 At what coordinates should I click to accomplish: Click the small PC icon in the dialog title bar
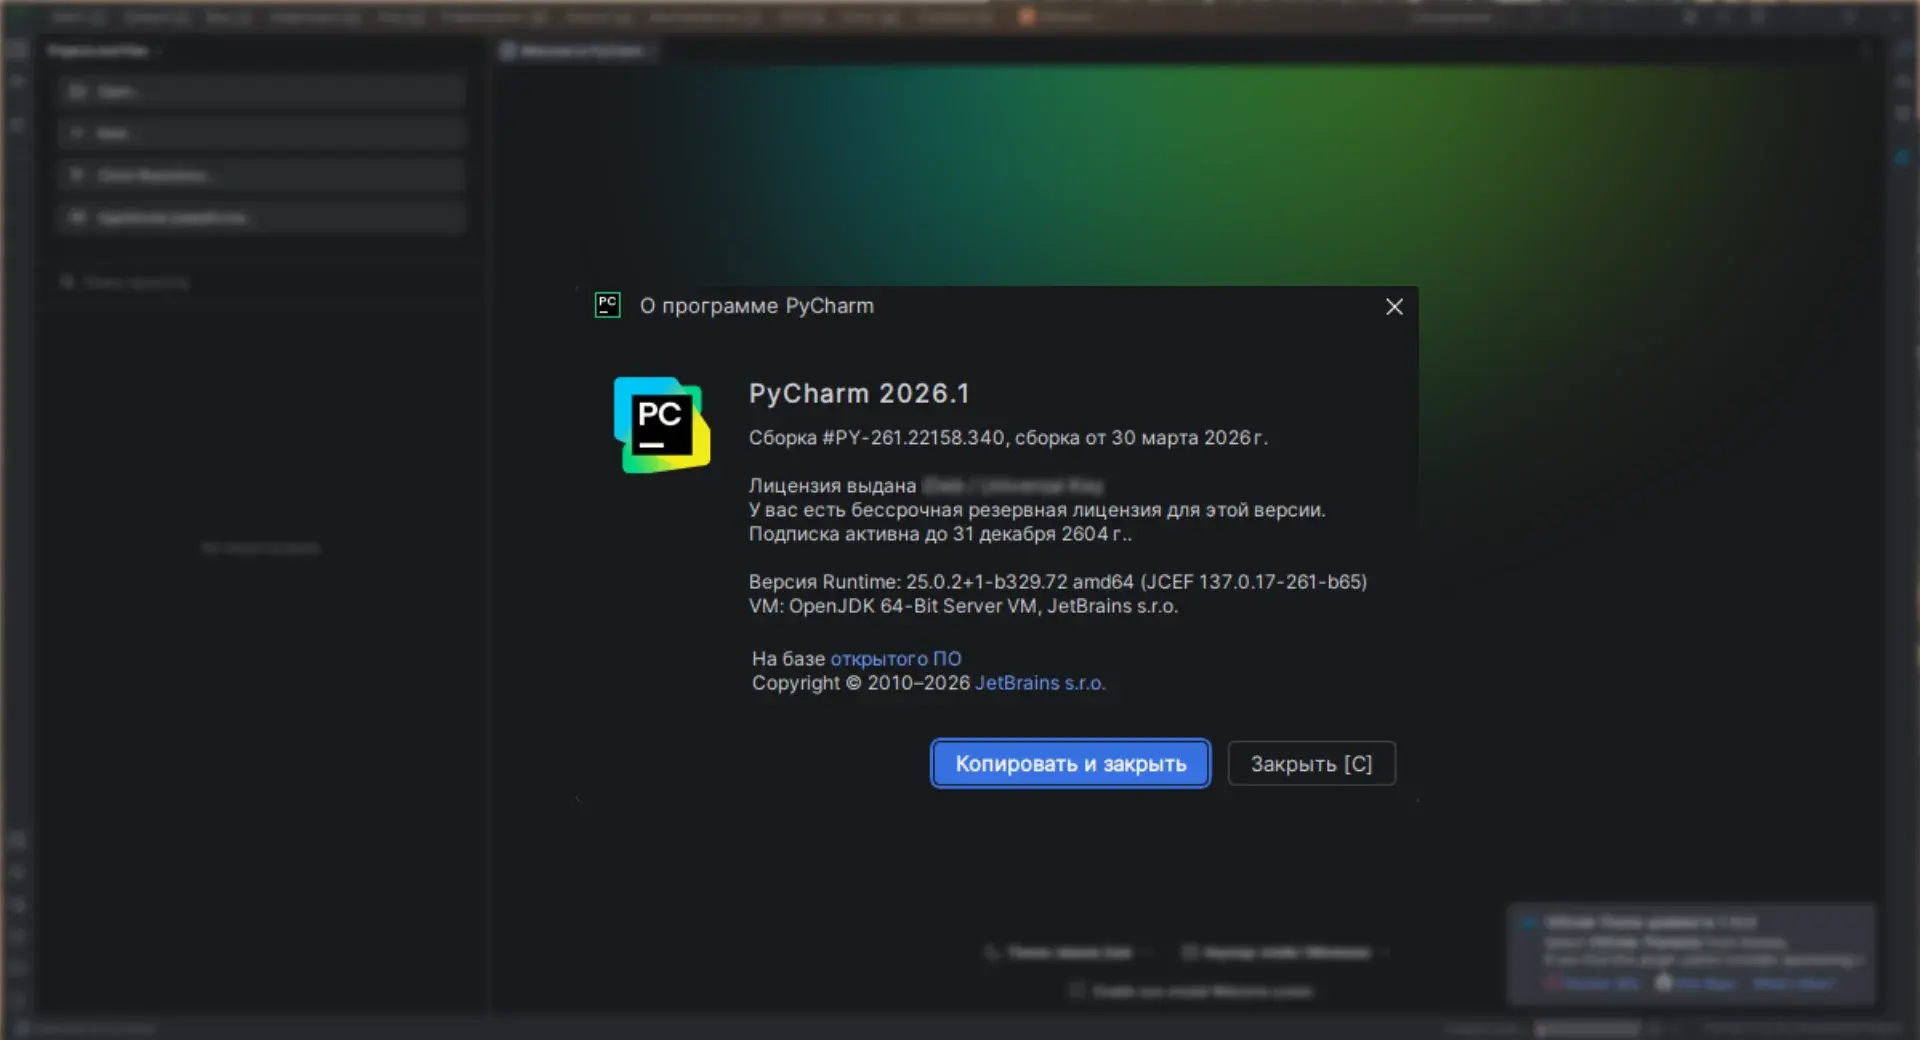tap(607, 305)
